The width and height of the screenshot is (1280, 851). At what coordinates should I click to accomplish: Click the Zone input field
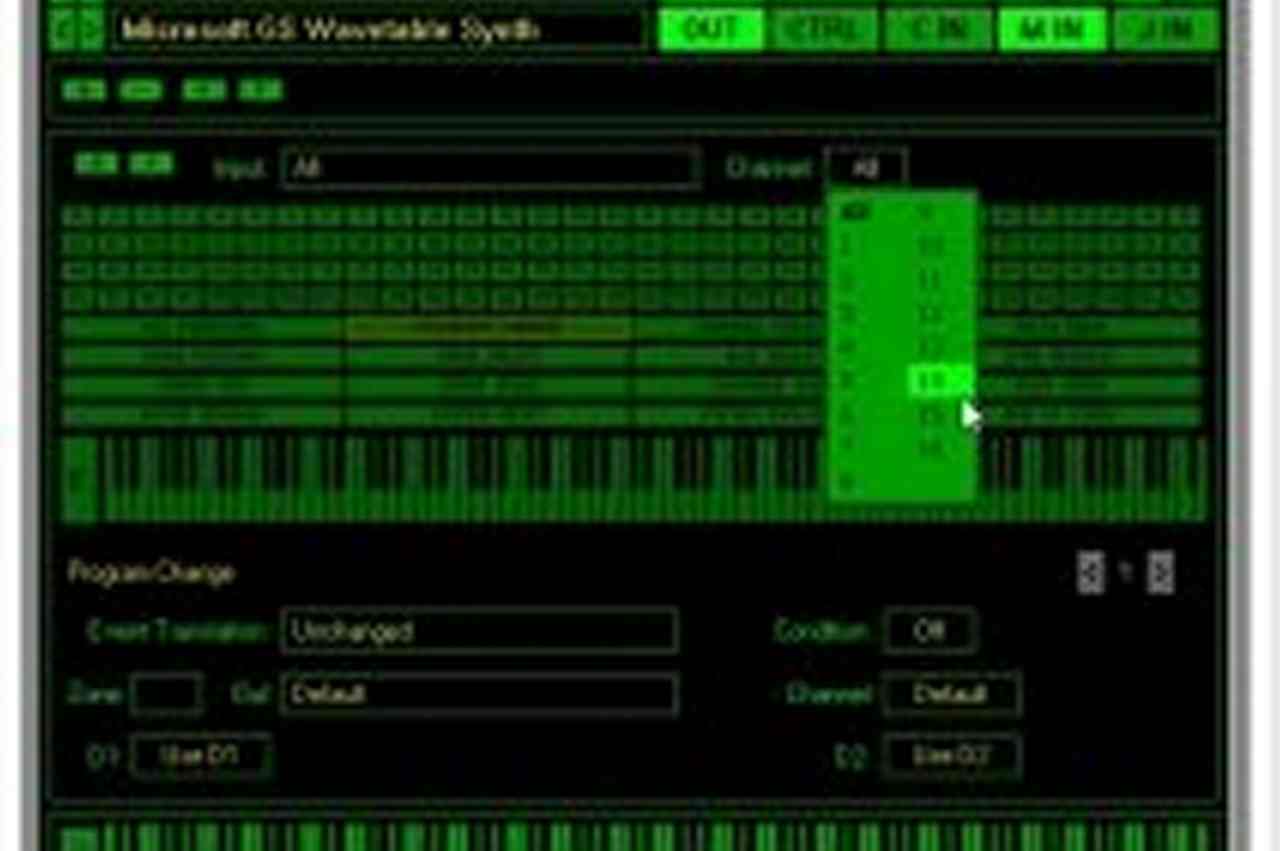[x=166, y=694]
